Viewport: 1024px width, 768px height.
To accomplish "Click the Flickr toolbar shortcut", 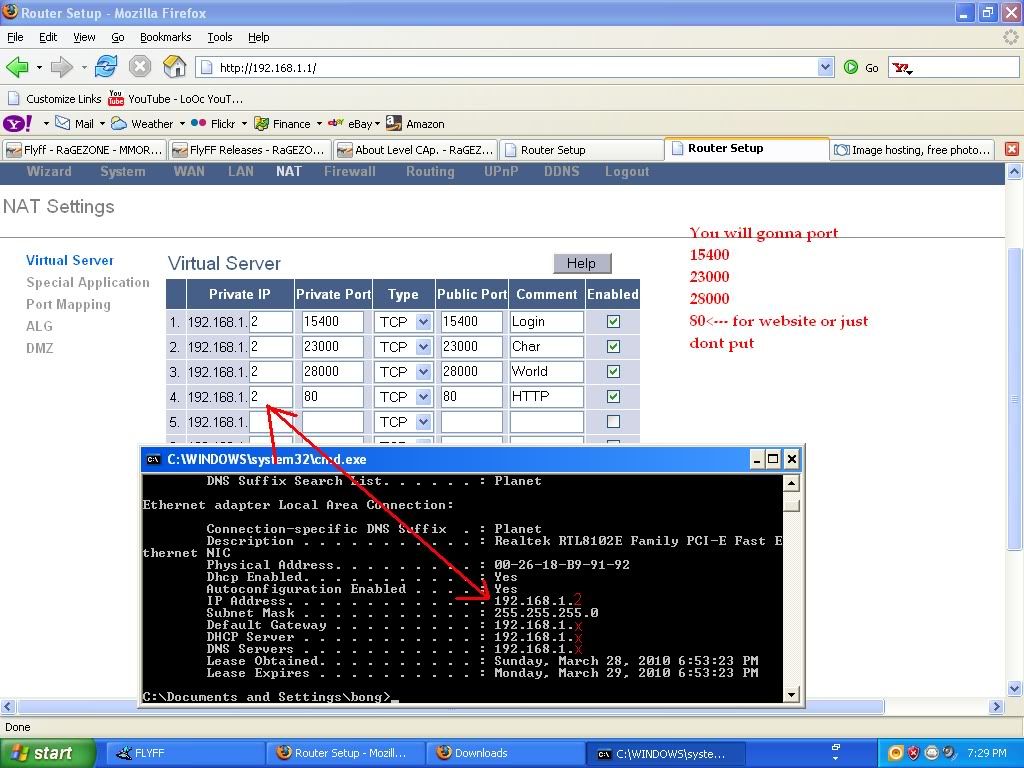I will pos(214,124).
